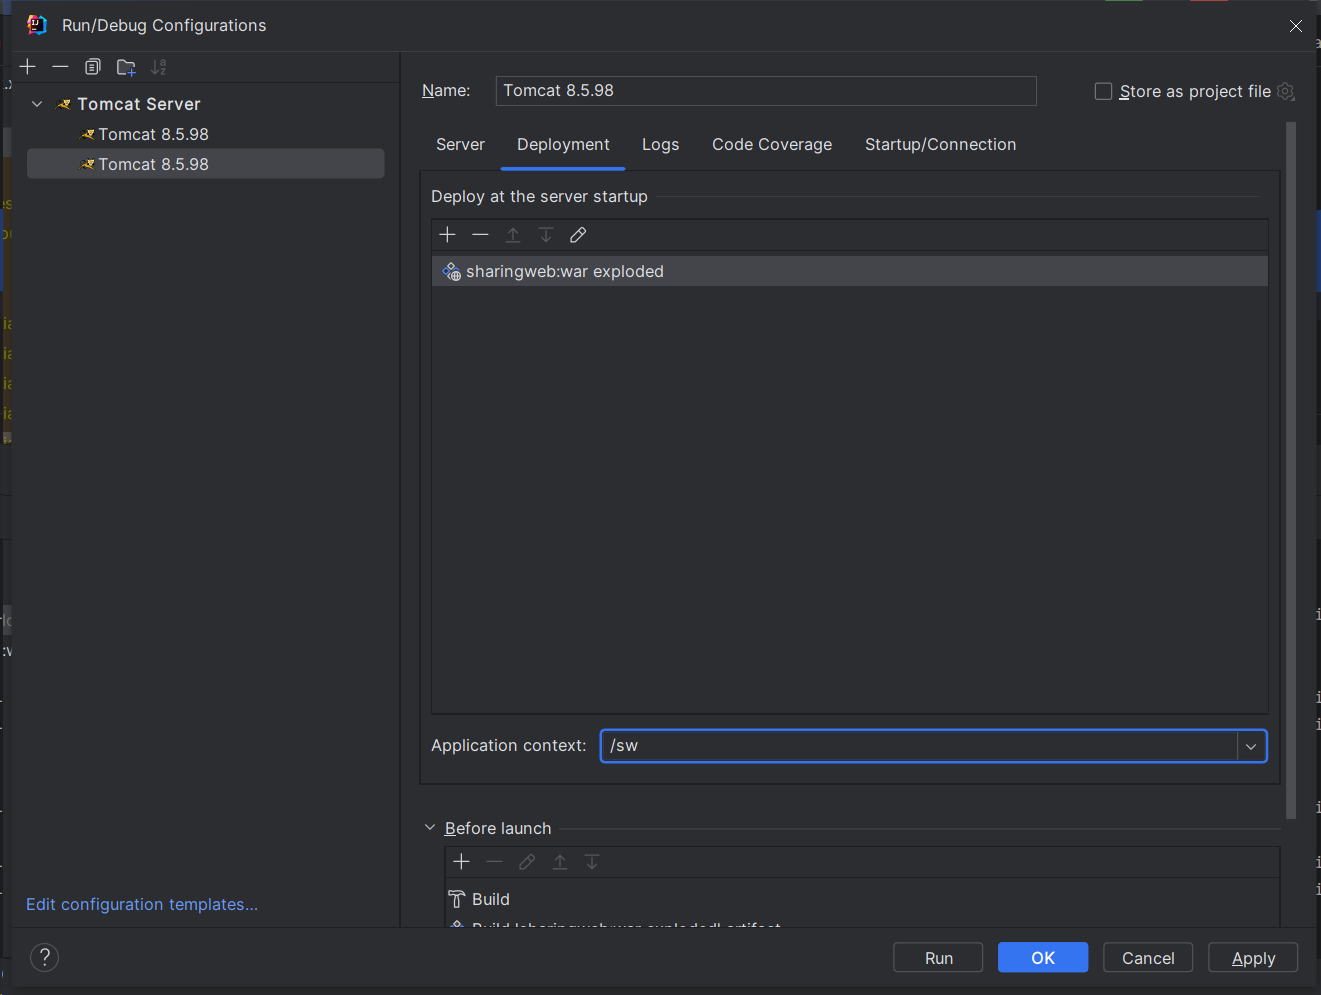Select highlighted second Tomcat 8.5.98 configuration
This screenshot has height=995, width=1321.
206,164
